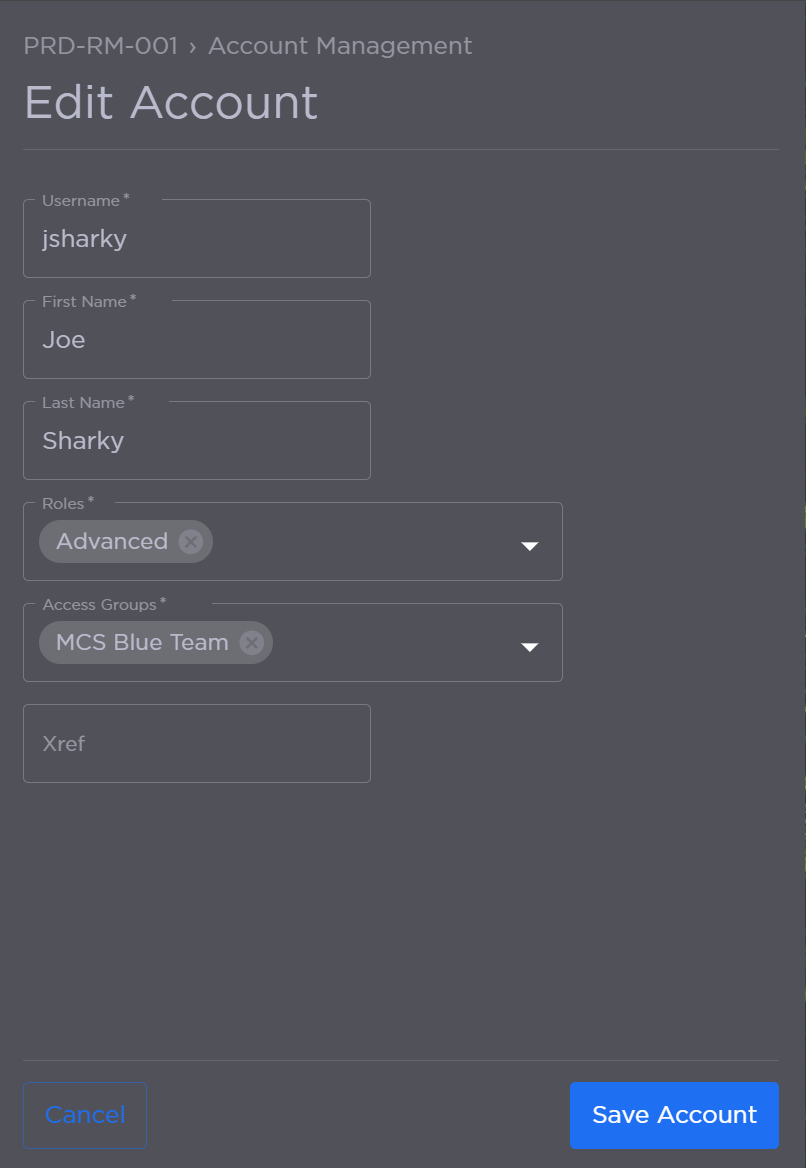Viewport: 806px width, 1168px height.
Task: Navigate to PRD-RM-001 via breadcrumb
Action: [x=100, y=46]
